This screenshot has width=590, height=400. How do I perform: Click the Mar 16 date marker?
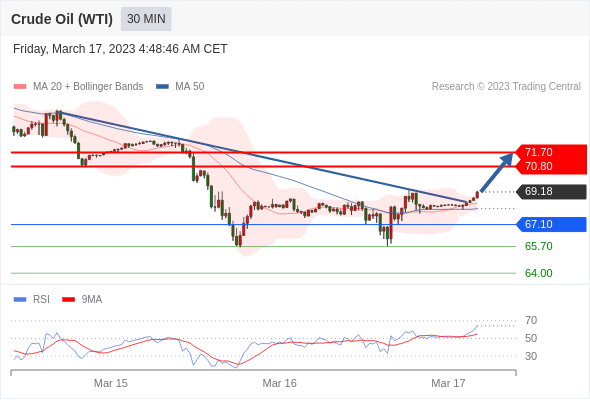279,383
